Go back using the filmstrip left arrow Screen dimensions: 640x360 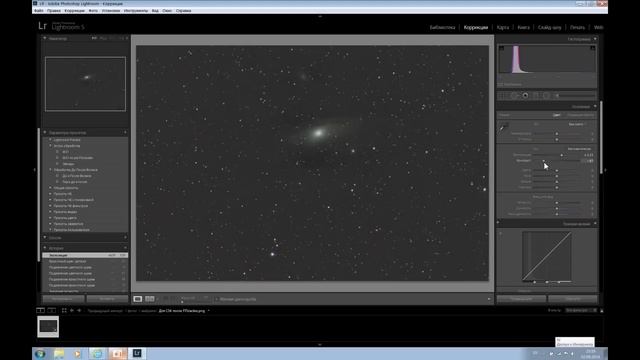72,311
